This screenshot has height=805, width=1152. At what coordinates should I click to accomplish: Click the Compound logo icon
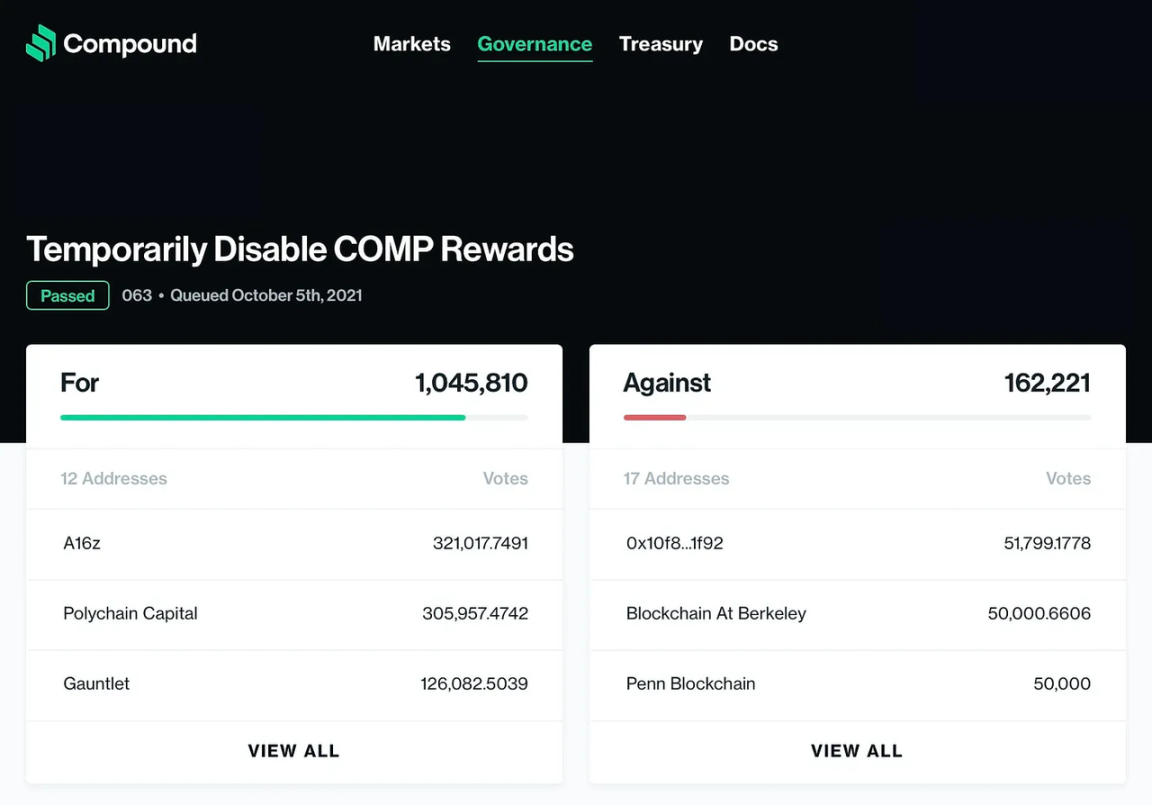[41, 43]
